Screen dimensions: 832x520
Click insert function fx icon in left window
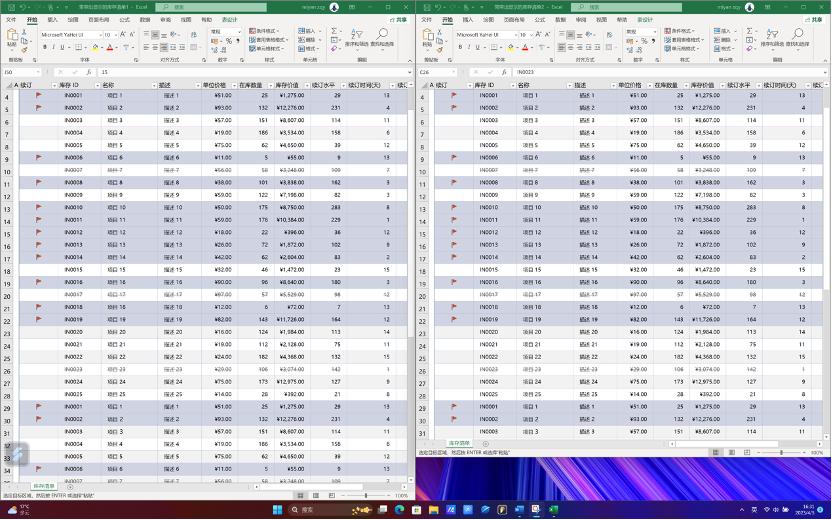(89, 72)
